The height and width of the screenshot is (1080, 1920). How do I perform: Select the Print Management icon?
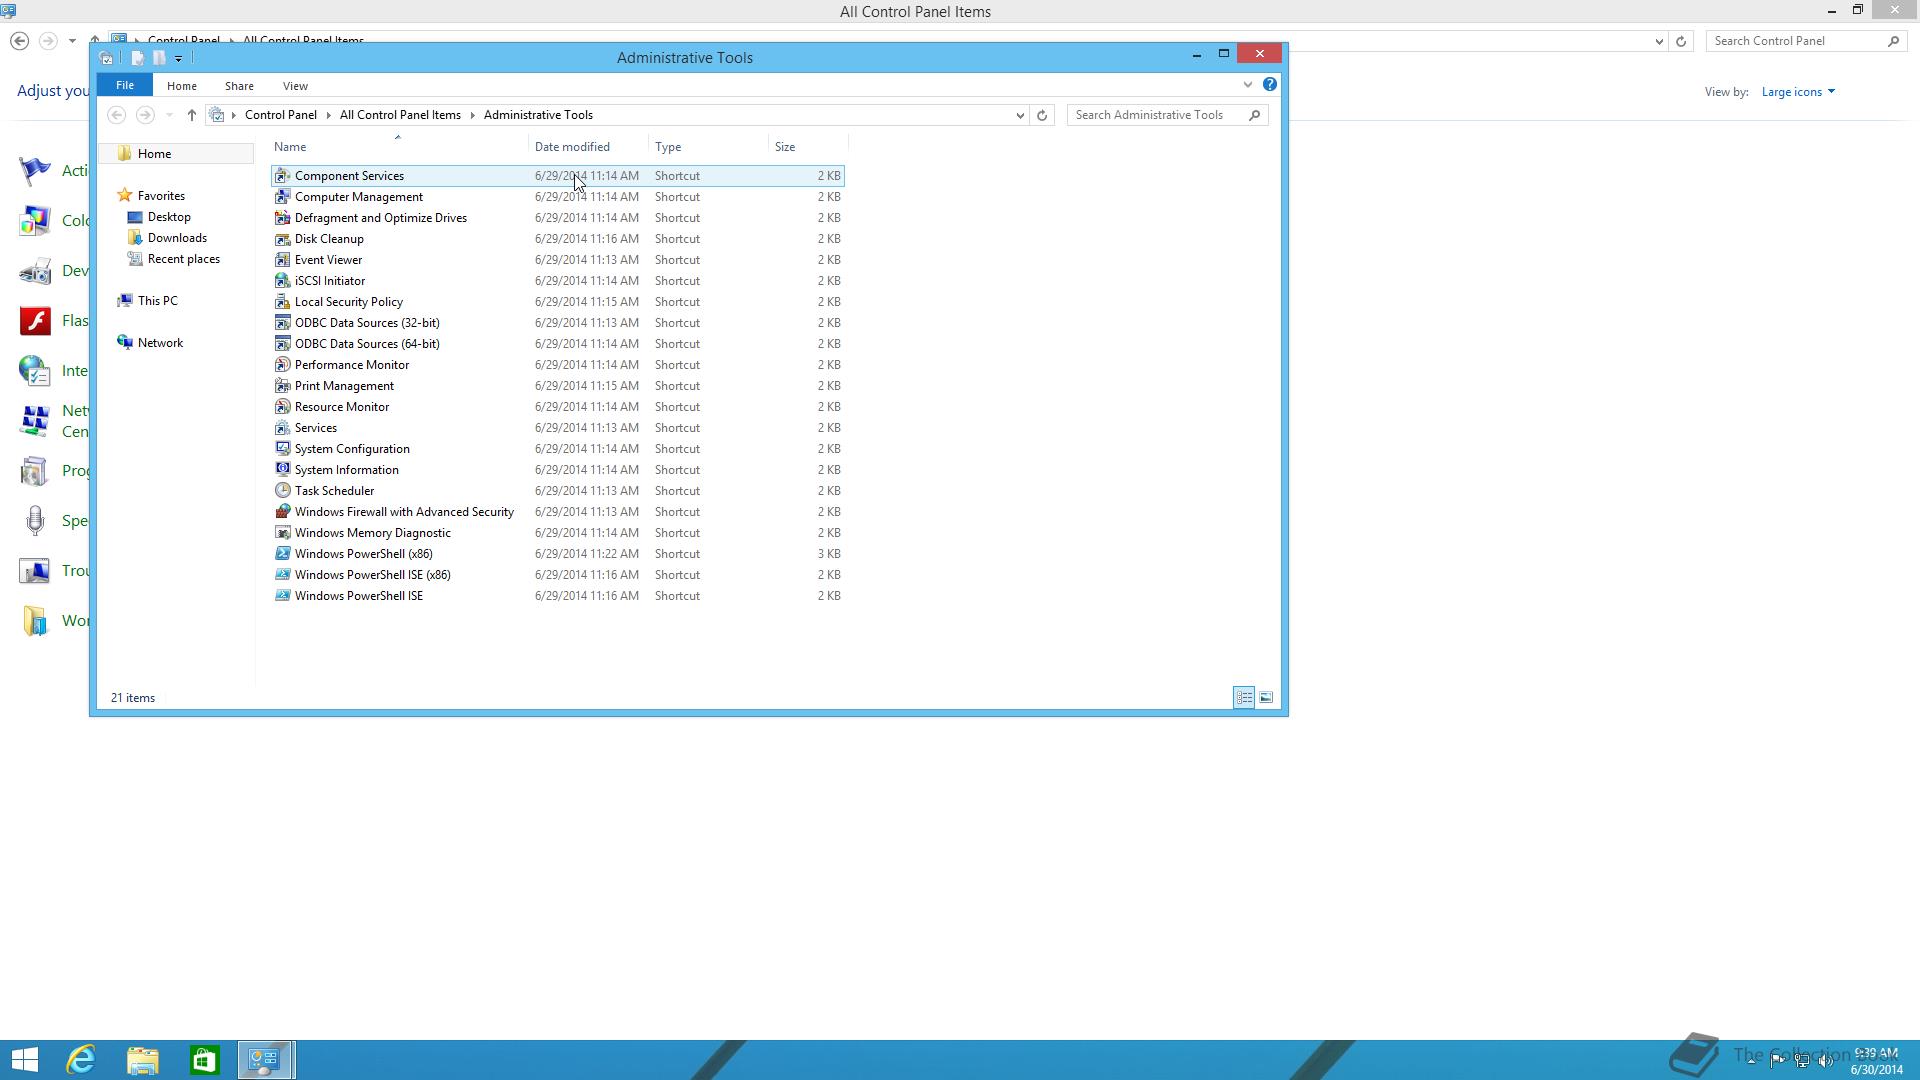(282, 386)
